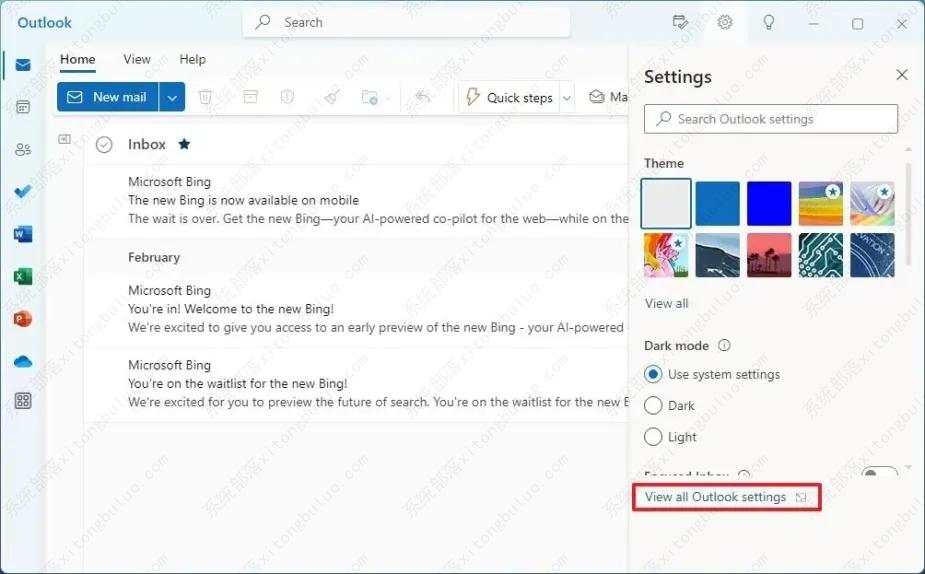Image resolution: width=925 pixels, height=574 pixels.
Task: Click the Delete trash can icon
Action: (x=205, y=97)
